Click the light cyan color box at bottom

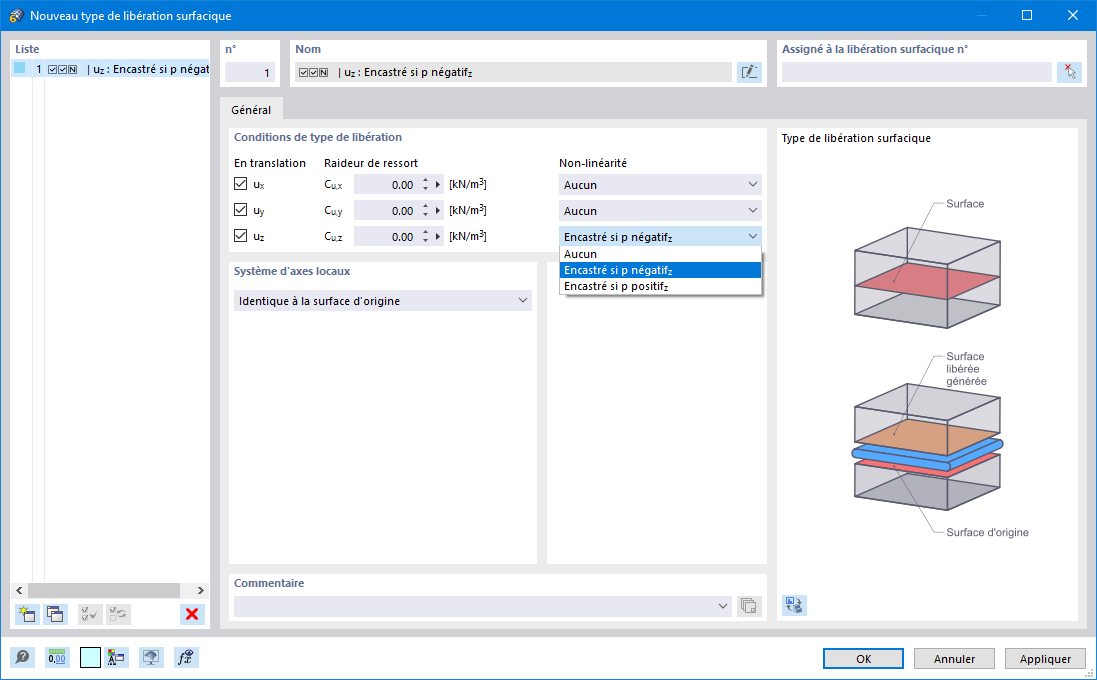(90, 658)
